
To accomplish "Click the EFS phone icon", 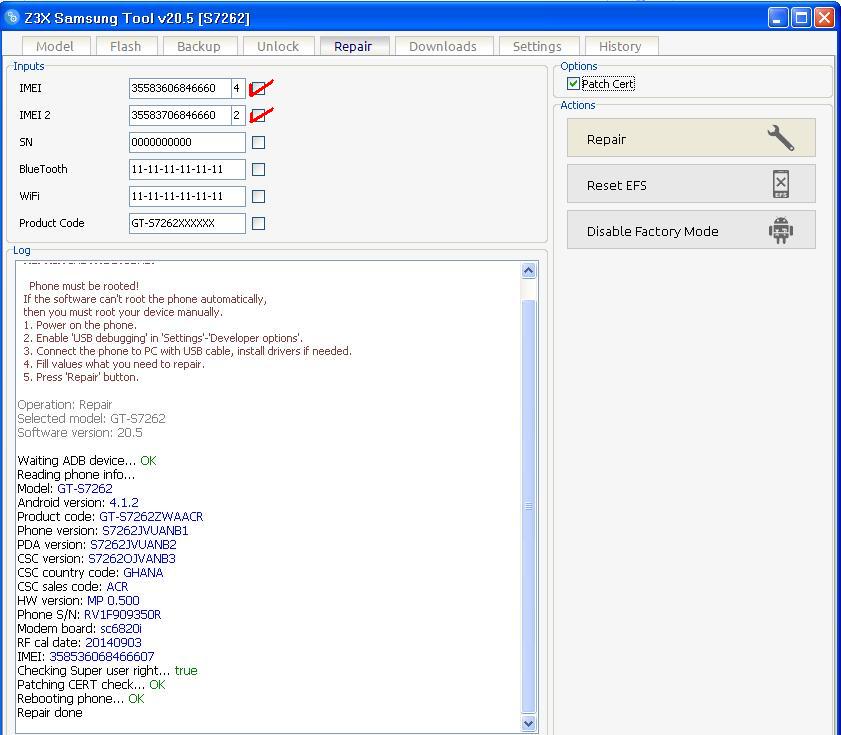I will [x=781, y=184].
